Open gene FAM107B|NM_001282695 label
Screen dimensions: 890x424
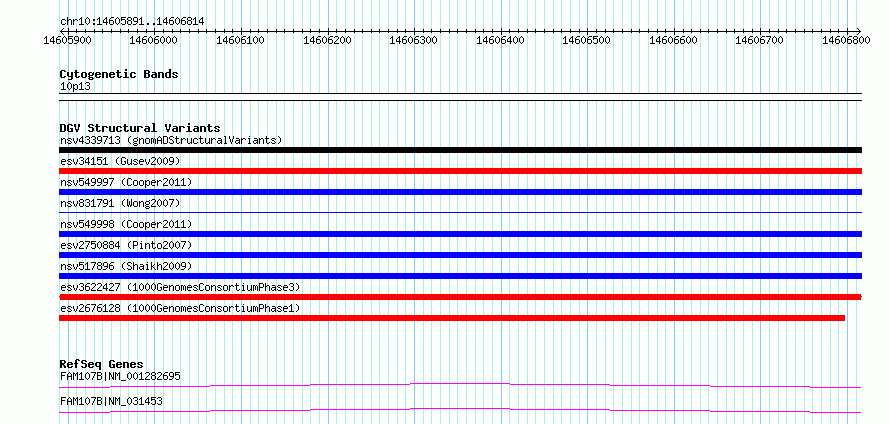[120, 376]
